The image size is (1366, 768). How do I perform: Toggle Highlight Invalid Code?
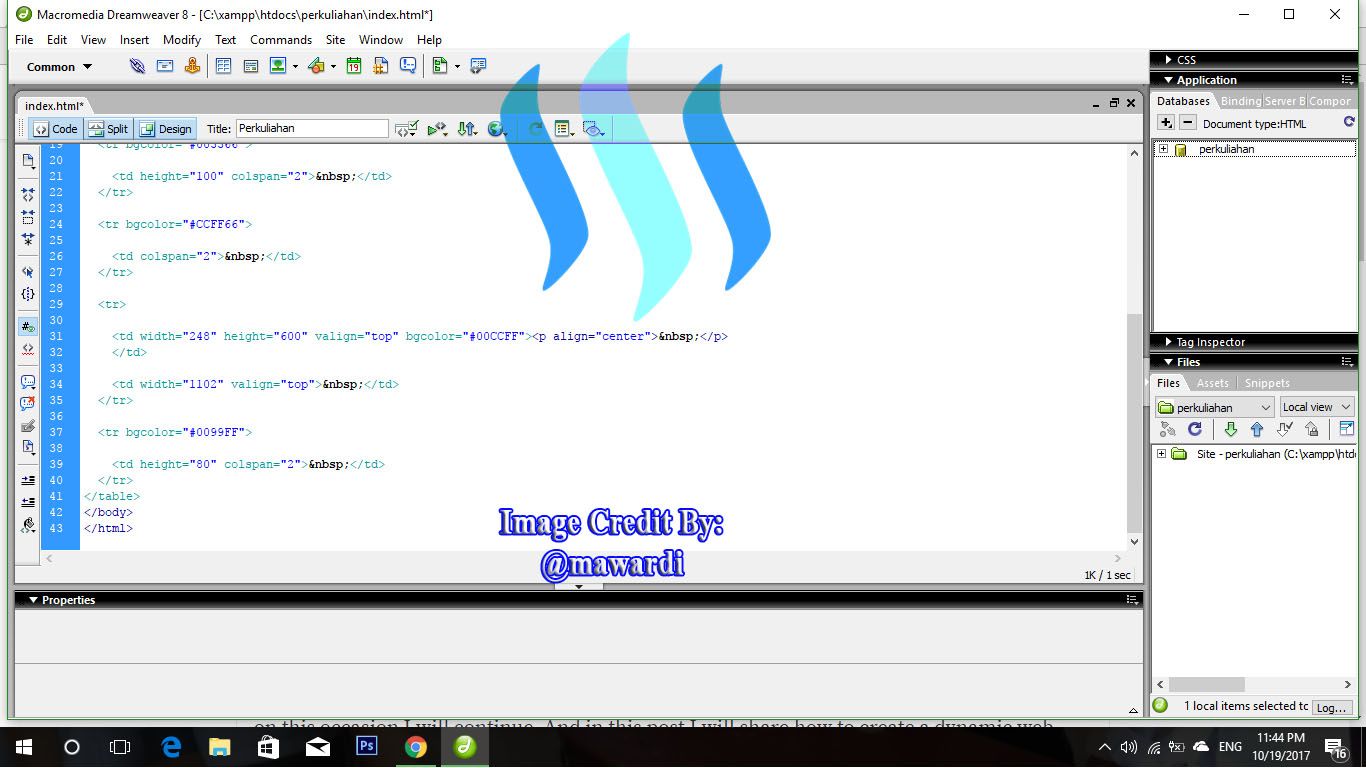point(28,349)
